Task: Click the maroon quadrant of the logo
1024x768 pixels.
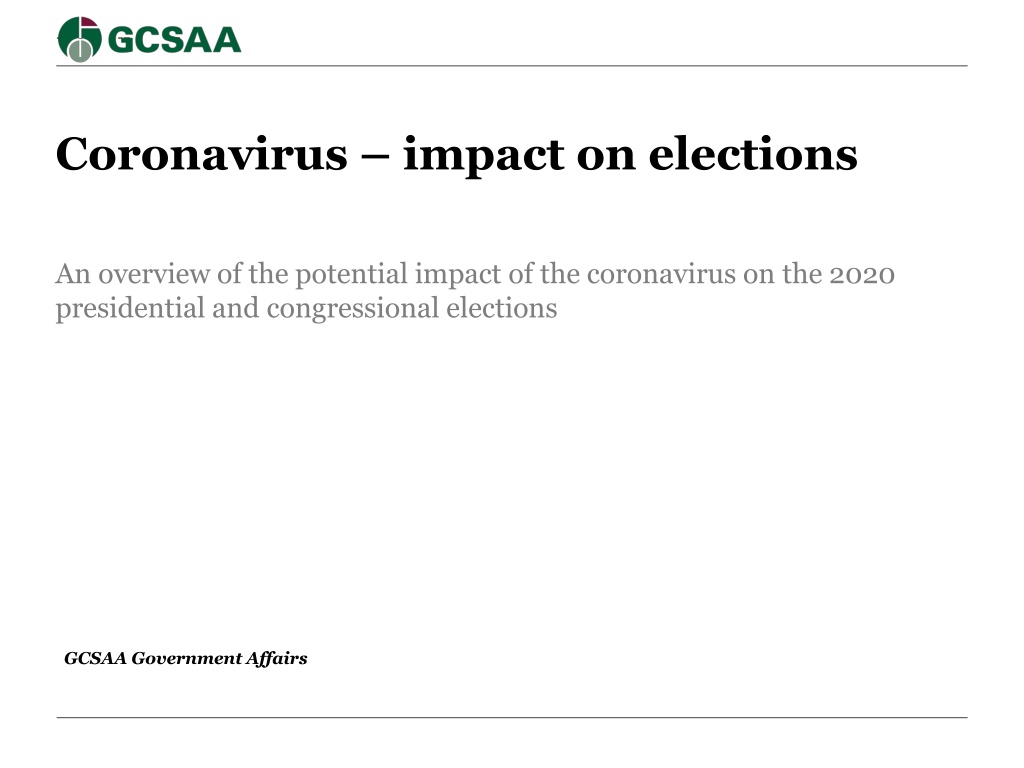Action: [x=90, y=22]
